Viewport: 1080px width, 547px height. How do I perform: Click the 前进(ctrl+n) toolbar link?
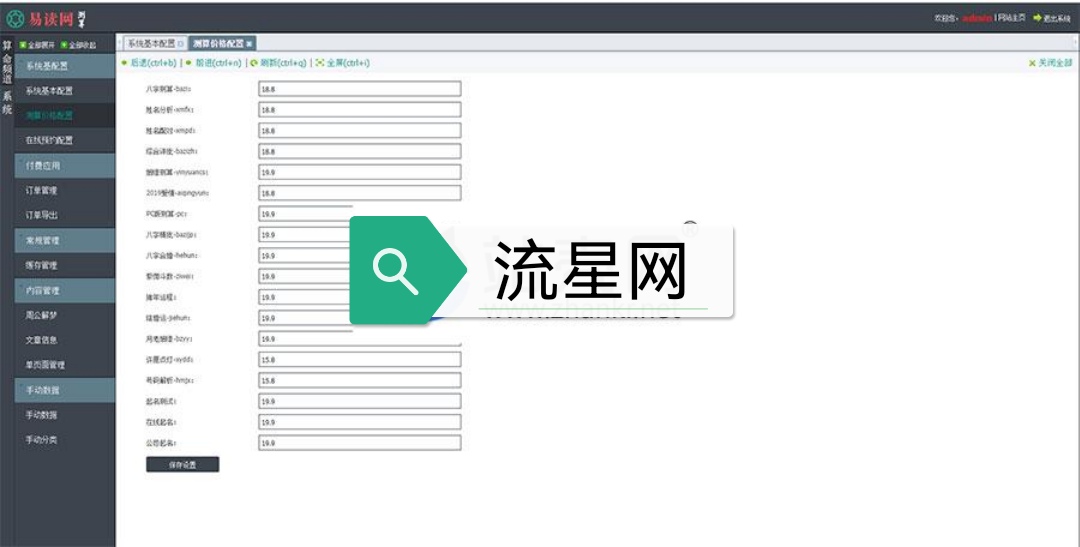[218, 63]
